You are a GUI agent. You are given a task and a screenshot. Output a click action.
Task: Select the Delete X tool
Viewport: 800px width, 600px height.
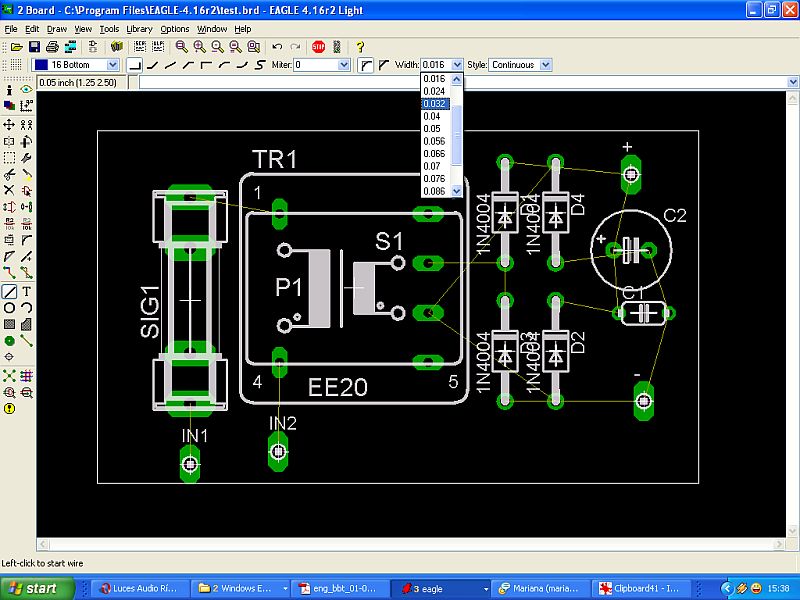[9, 191]
